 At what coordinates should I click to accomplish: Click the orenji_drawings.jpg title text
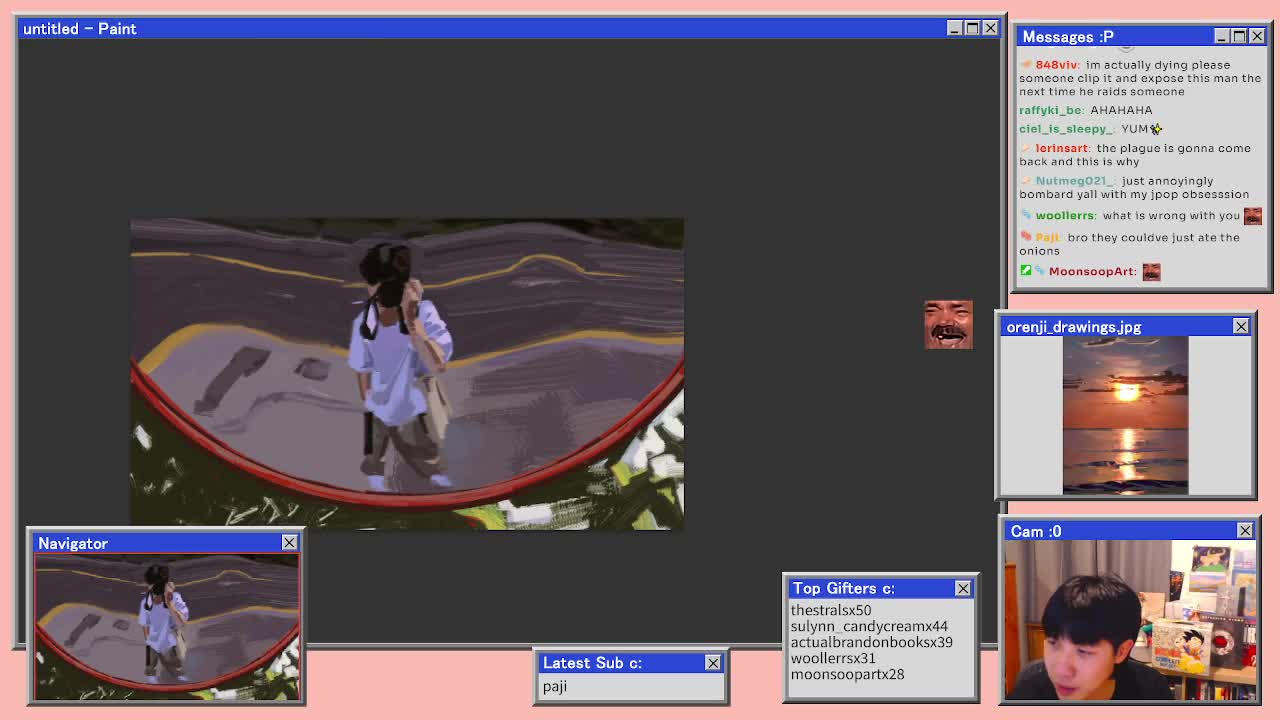(x=1073, y=327)
